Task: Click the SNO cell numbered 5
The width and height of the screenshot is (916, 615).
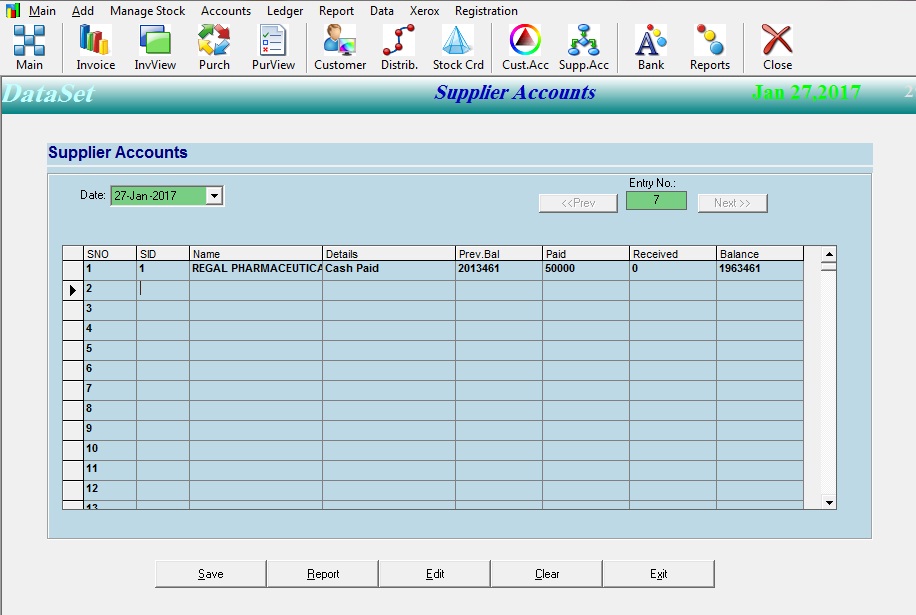Action: (x=110, y=349)
